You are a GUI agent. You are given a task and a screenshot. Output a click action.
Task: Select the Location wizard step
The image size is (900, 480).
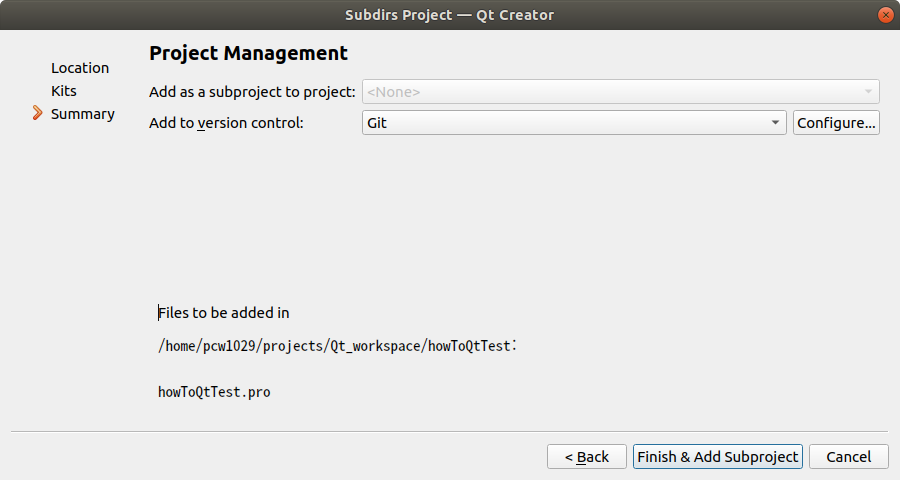click(x=80, y=68)
